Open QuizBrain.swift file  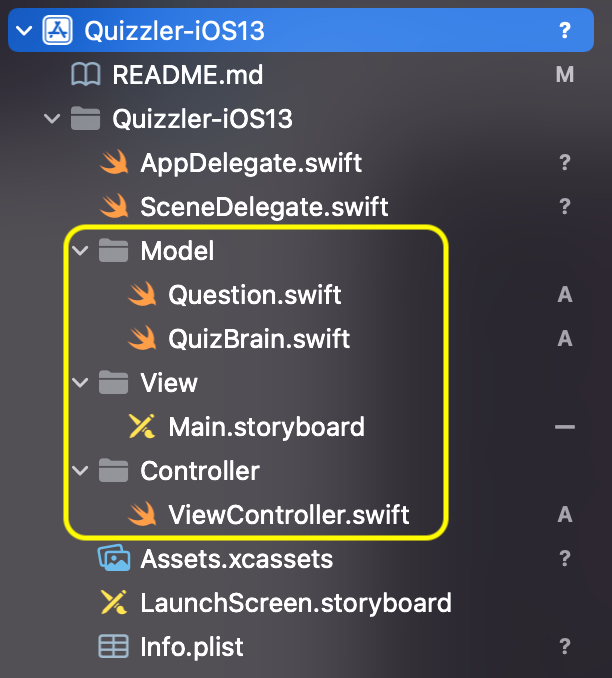259,339
